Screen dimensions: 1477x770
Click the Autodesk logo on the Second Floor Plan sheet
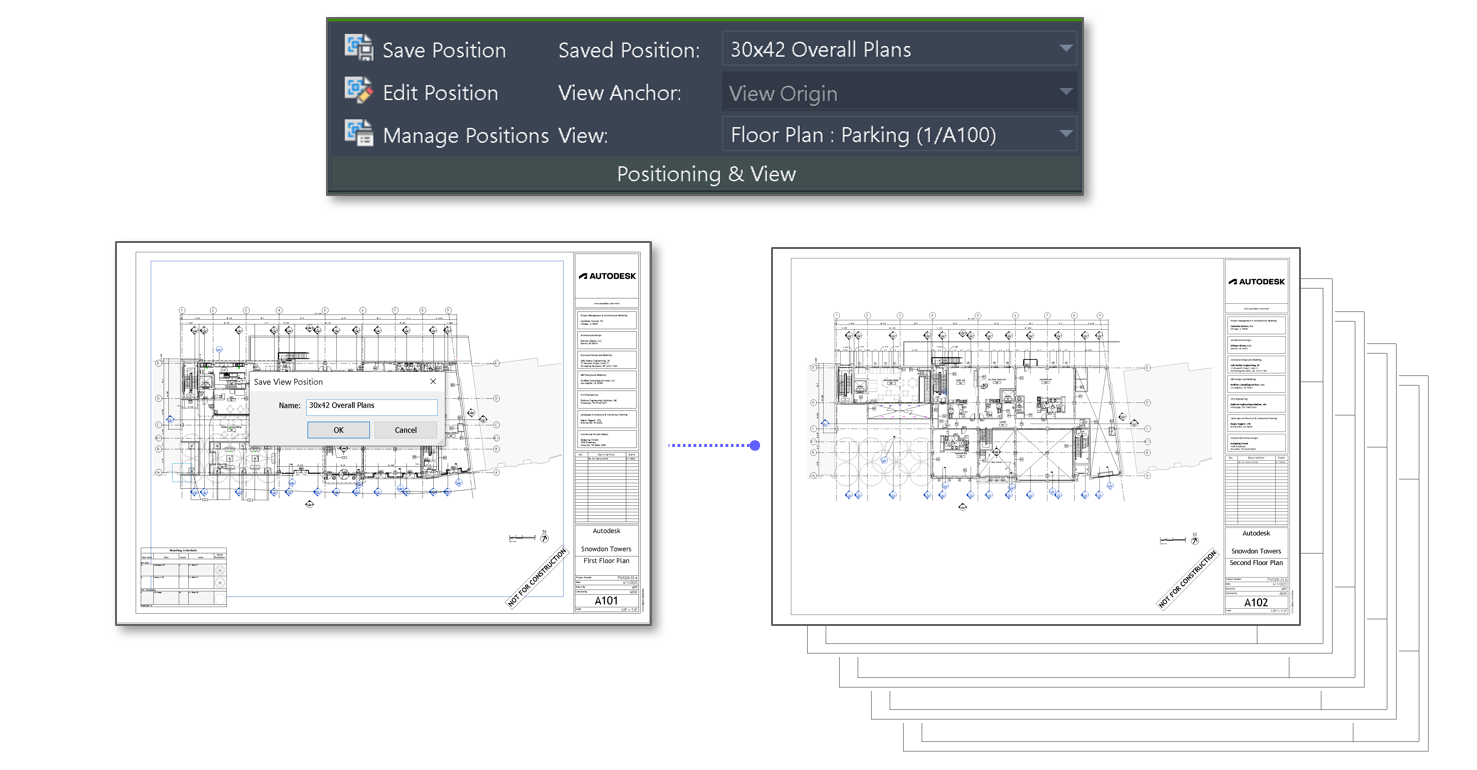tap(1256, 281)
